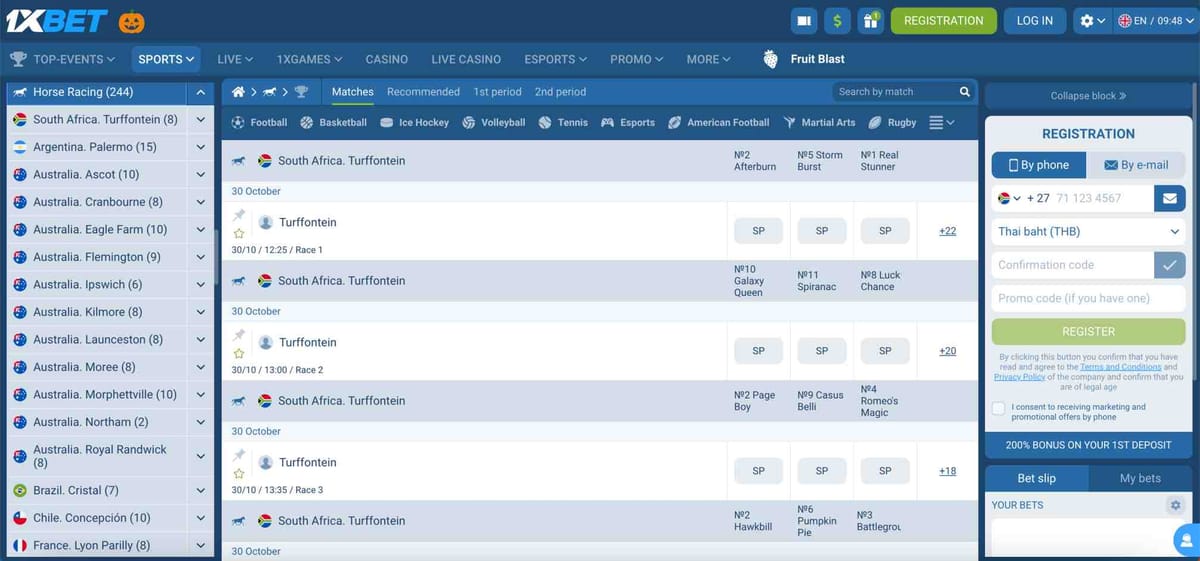Switch to the My bets tab
This screenshot has width=1200, height=561.
point(1140,478)
